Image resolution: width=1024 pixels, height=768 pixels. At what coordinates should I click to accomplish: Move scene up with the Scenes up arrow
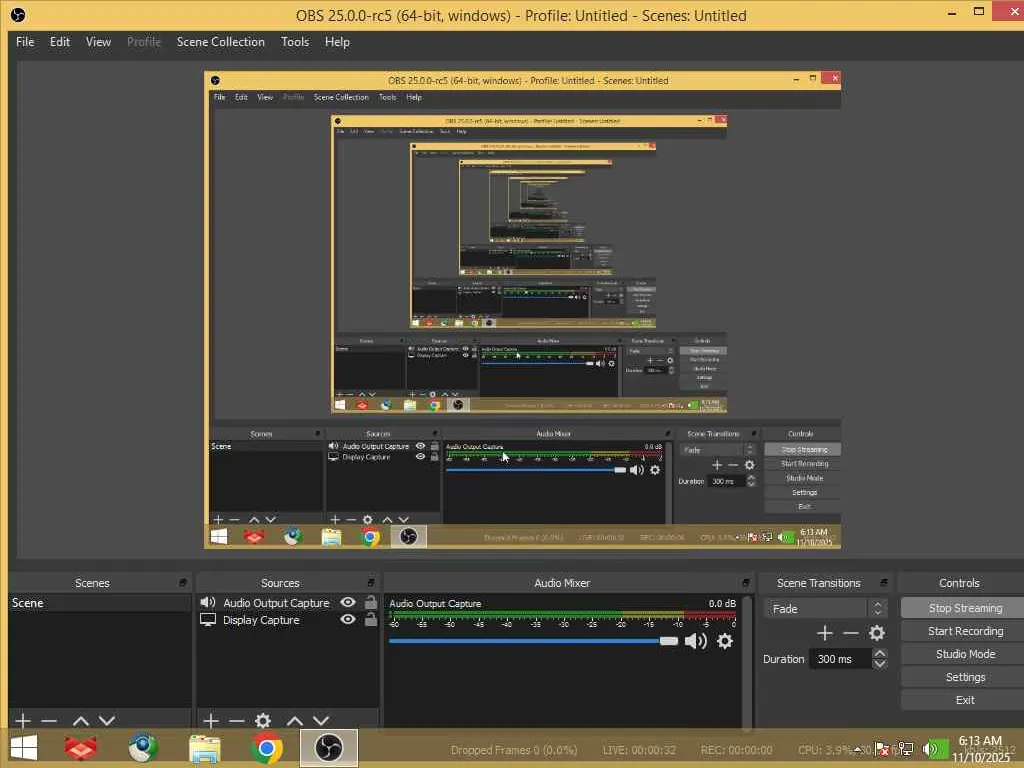[81, 721]
